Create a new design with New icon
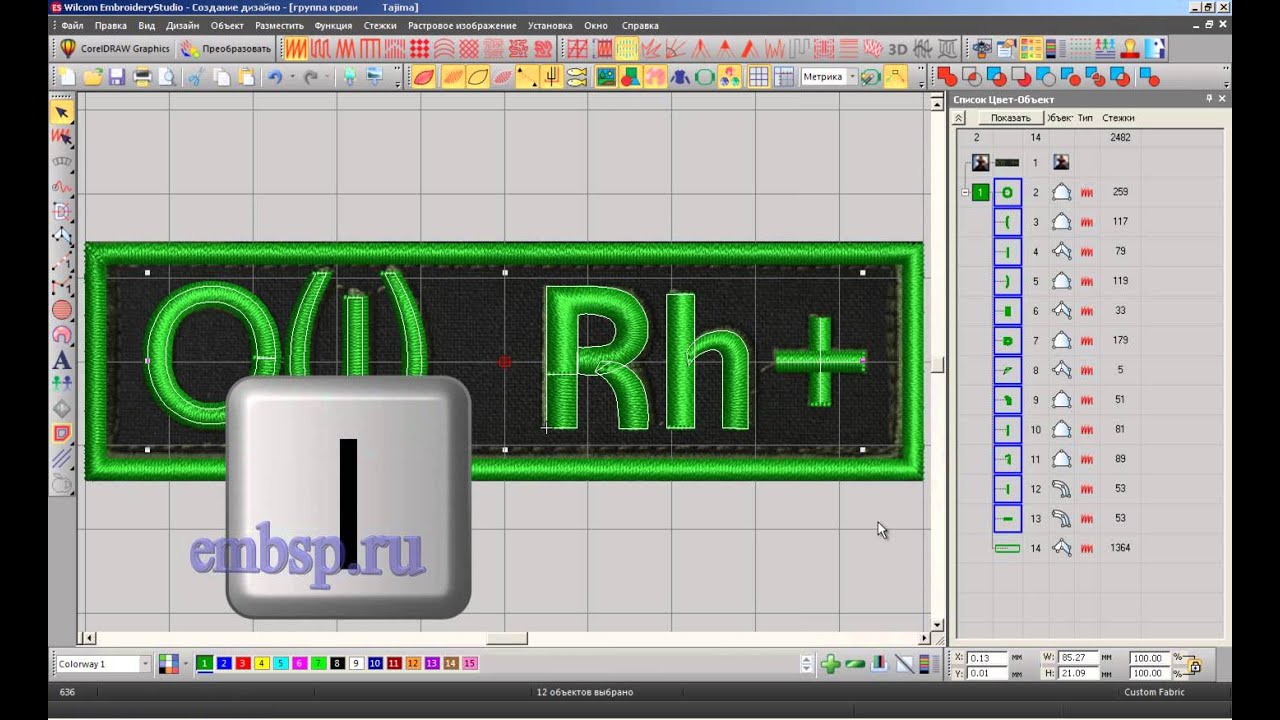Screen dimensions: 1280x720 coord(67,77)
